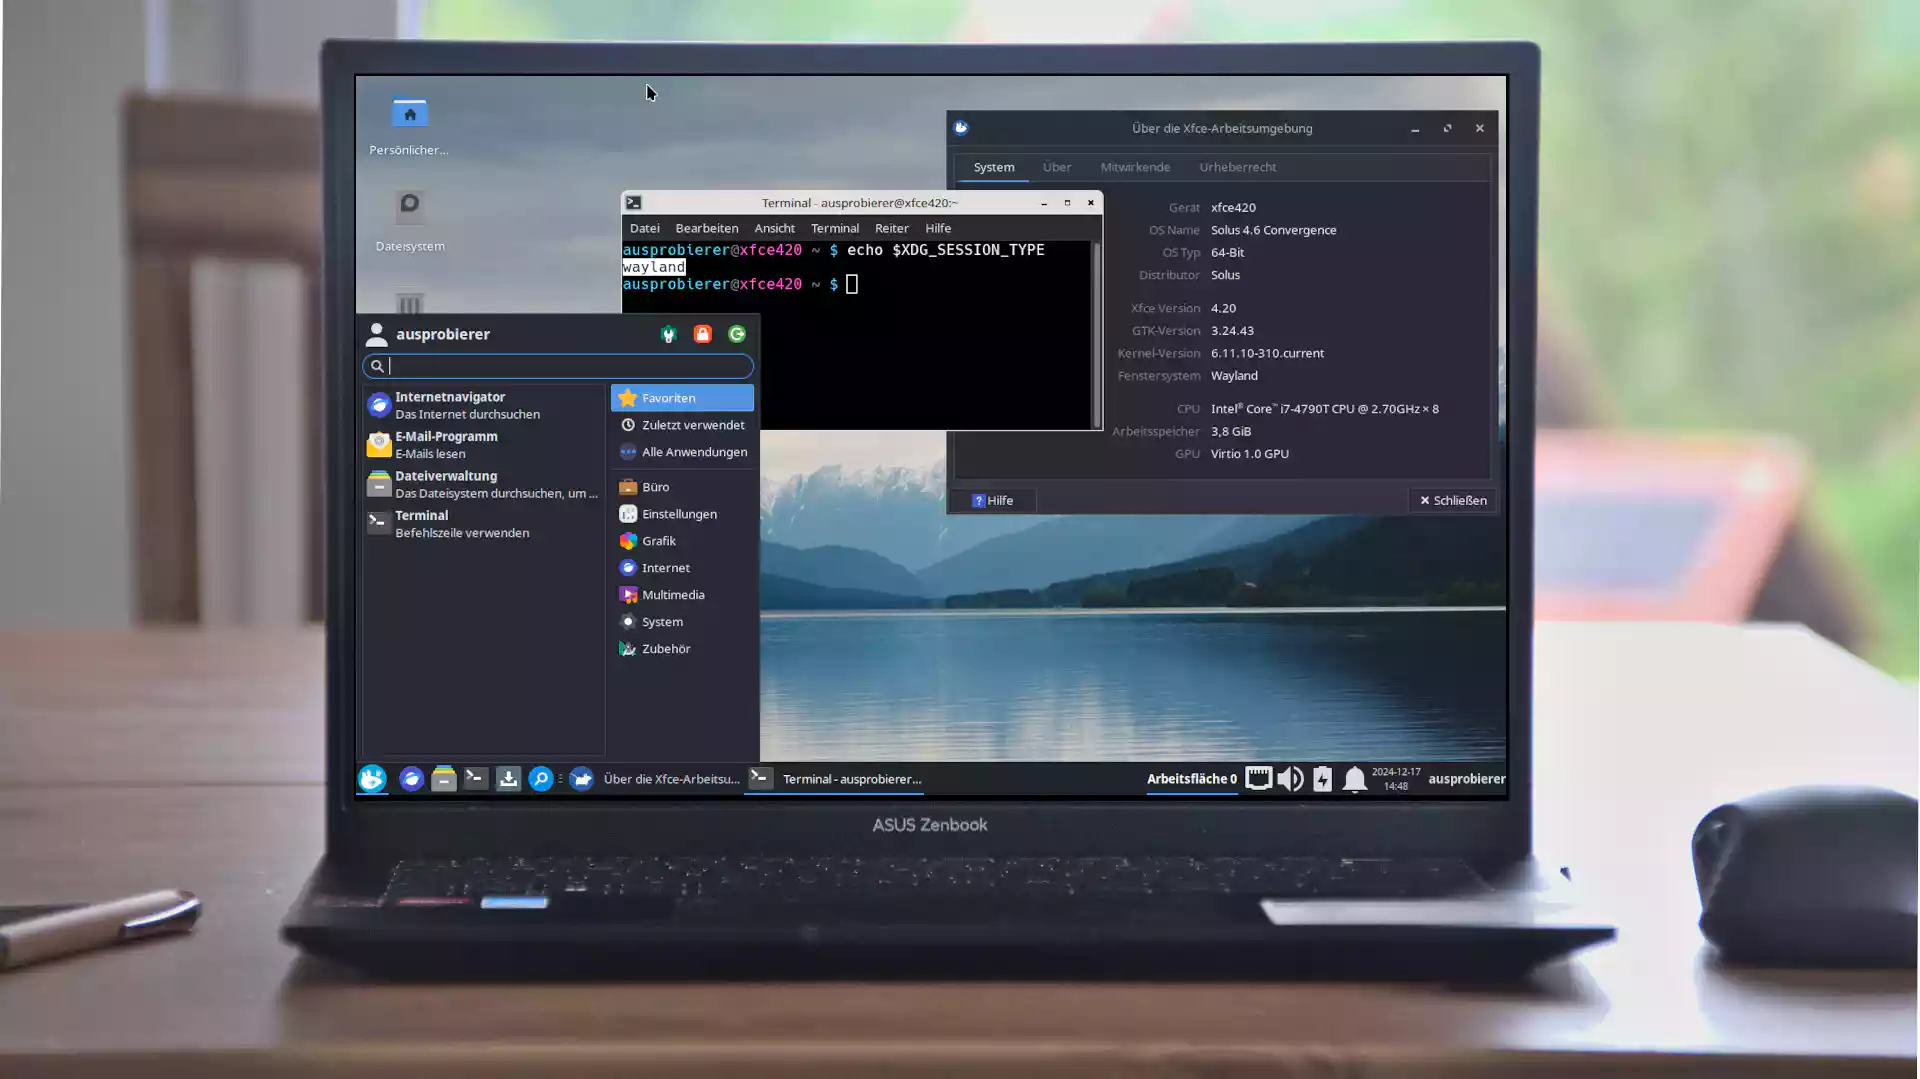Click the Wayland Fenstersystem value
This screenshot has width=1920, height=1079.
coord(1234,376)
